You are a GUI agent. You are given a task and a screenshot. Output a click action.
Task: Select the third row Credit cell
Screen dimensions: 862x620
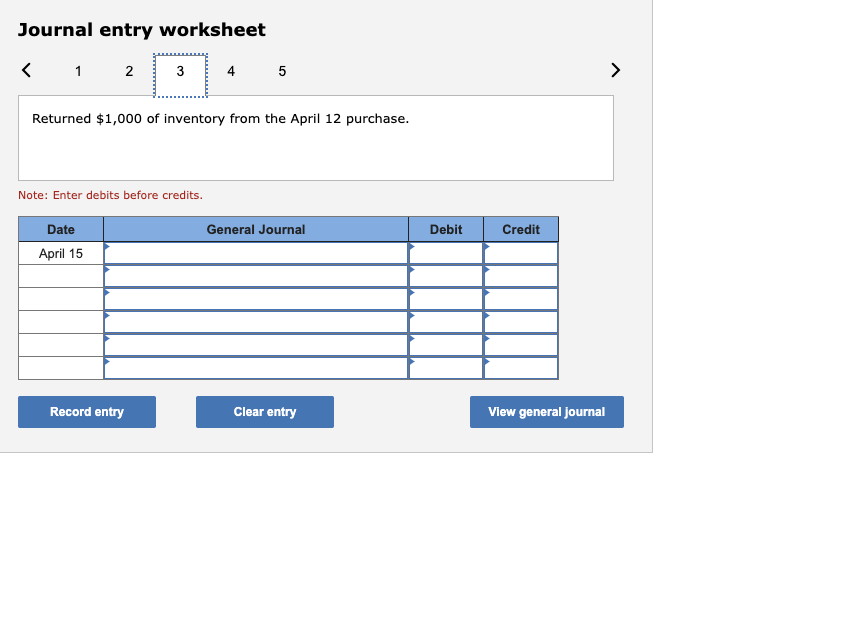click(521, 300)
